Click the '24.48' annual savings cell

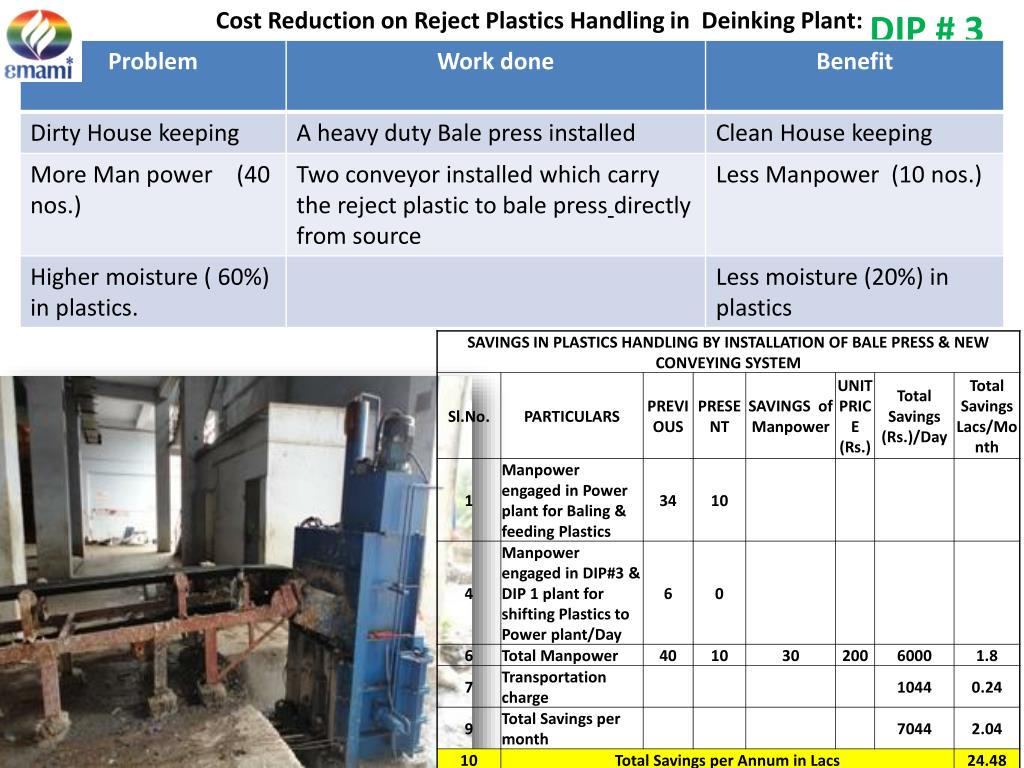[986, 760]
